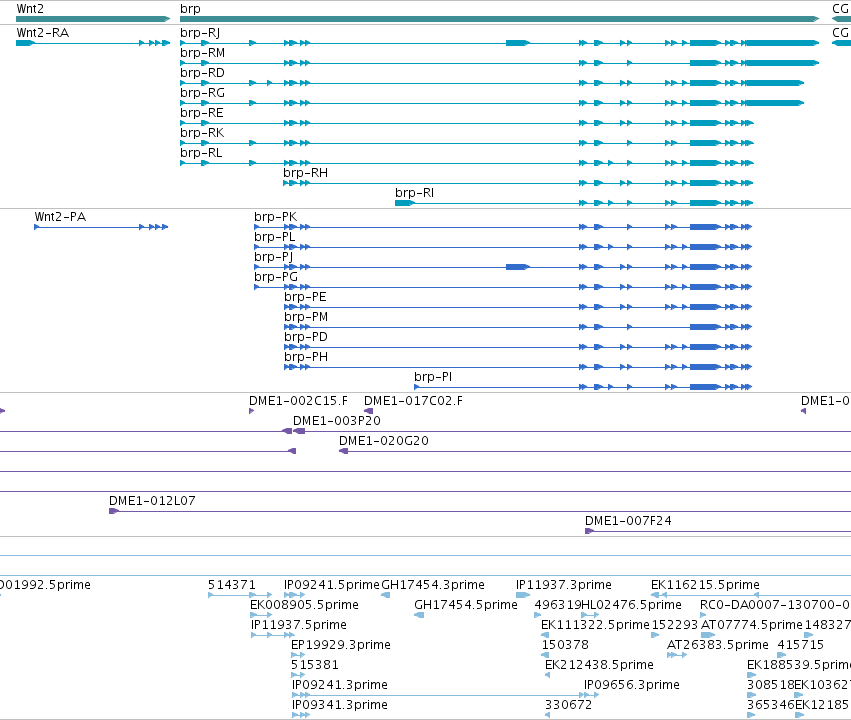
Task: Select transcript brp-RJ label
Action: 200,33
